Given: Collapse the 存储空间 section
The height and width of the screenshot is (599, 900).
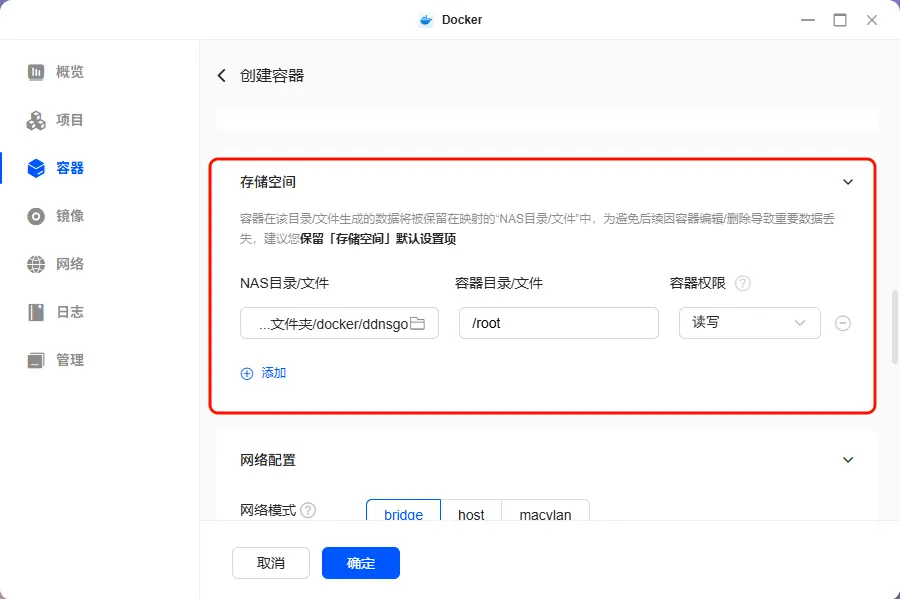Looking at the screenshot, I should [x=848, y=182].
